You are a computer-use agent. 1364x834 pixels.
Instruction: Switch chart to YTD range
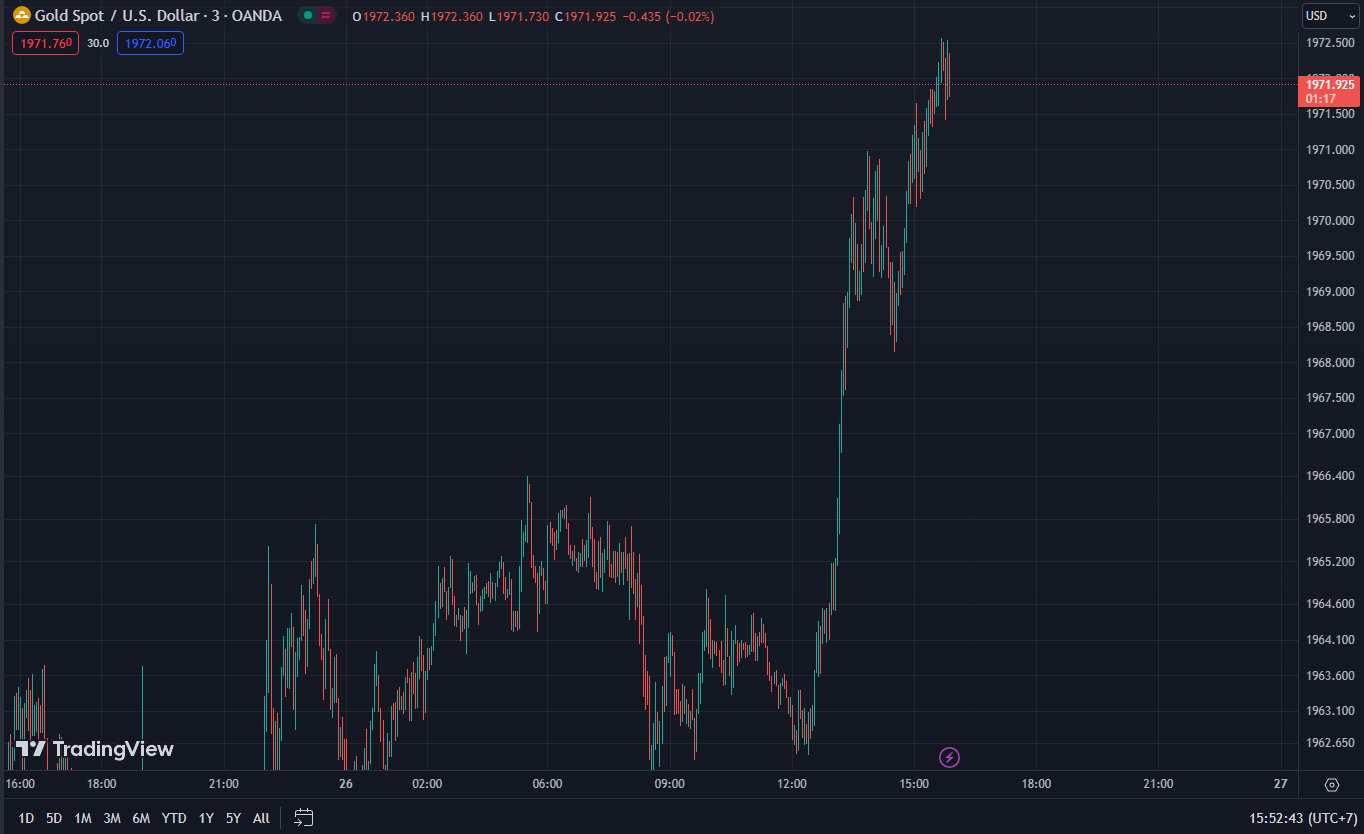coord(174,818)
